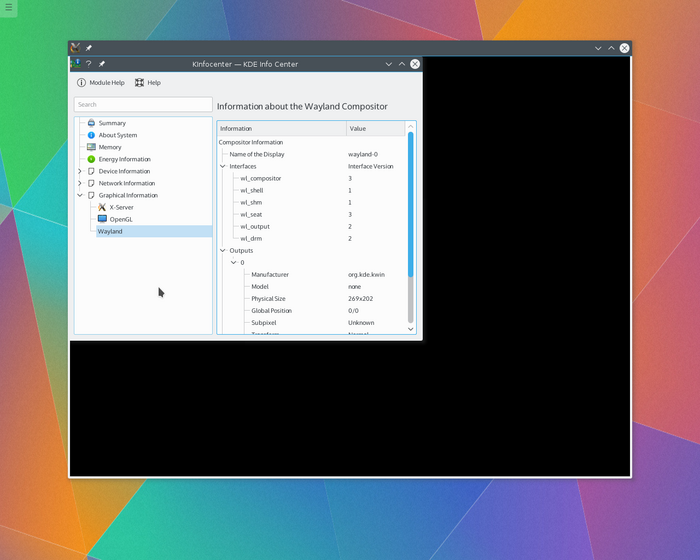Click the question mark titlebar icon
The width and height of the screenshot is (700, 560).
click(x=88, y=64)
